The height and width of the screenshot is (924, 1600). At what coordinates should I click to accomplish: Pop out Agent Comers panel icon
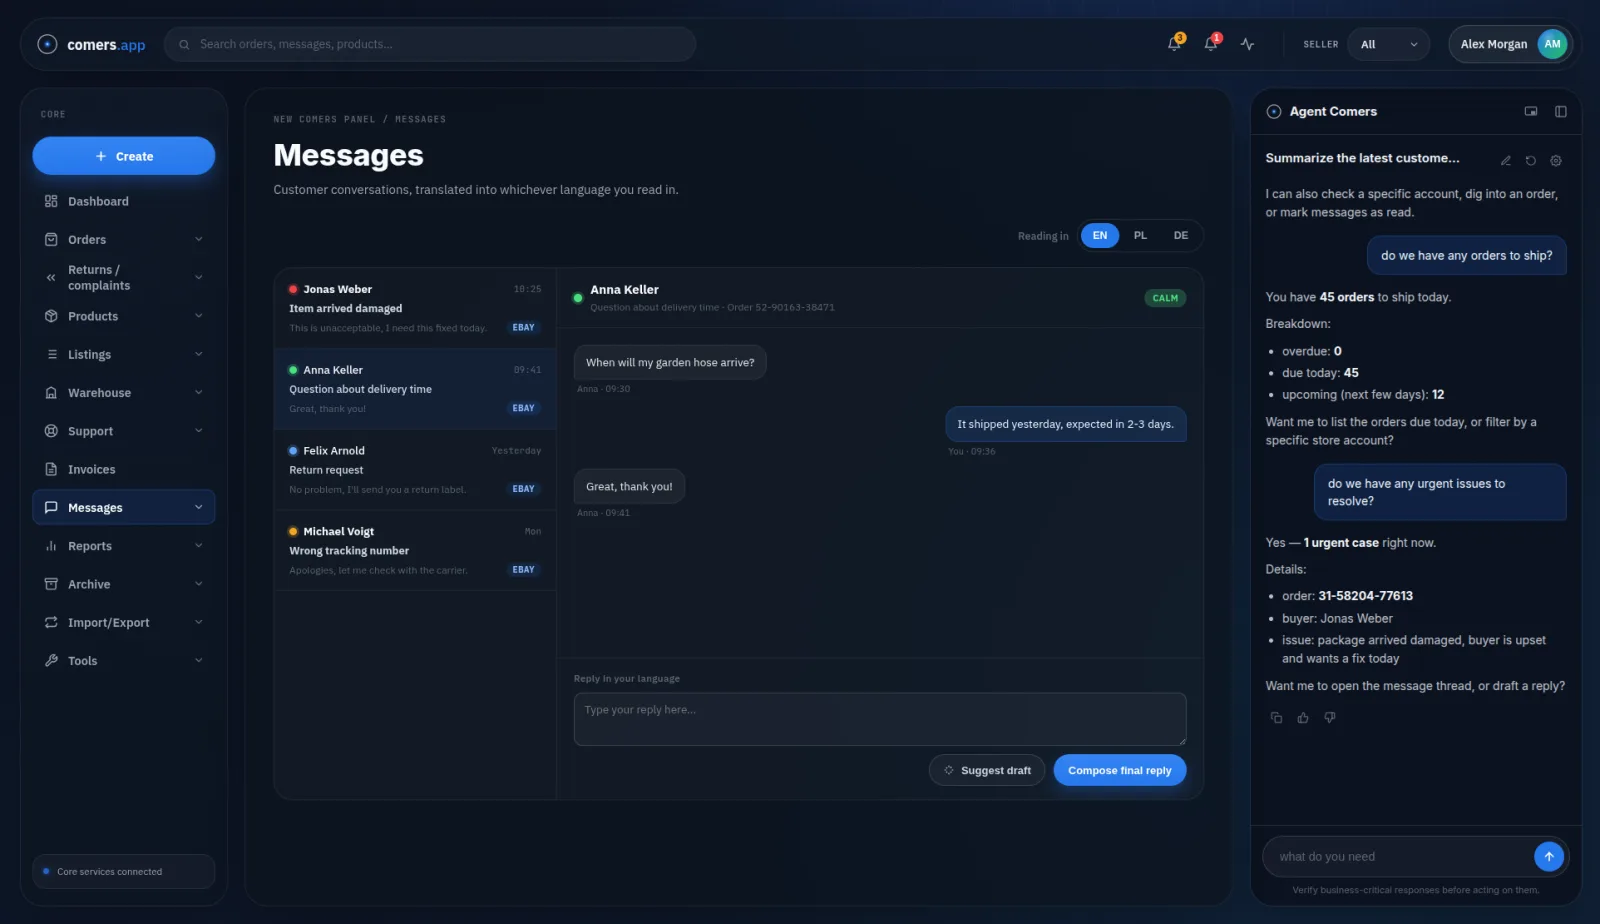[x=1531, y=111]
